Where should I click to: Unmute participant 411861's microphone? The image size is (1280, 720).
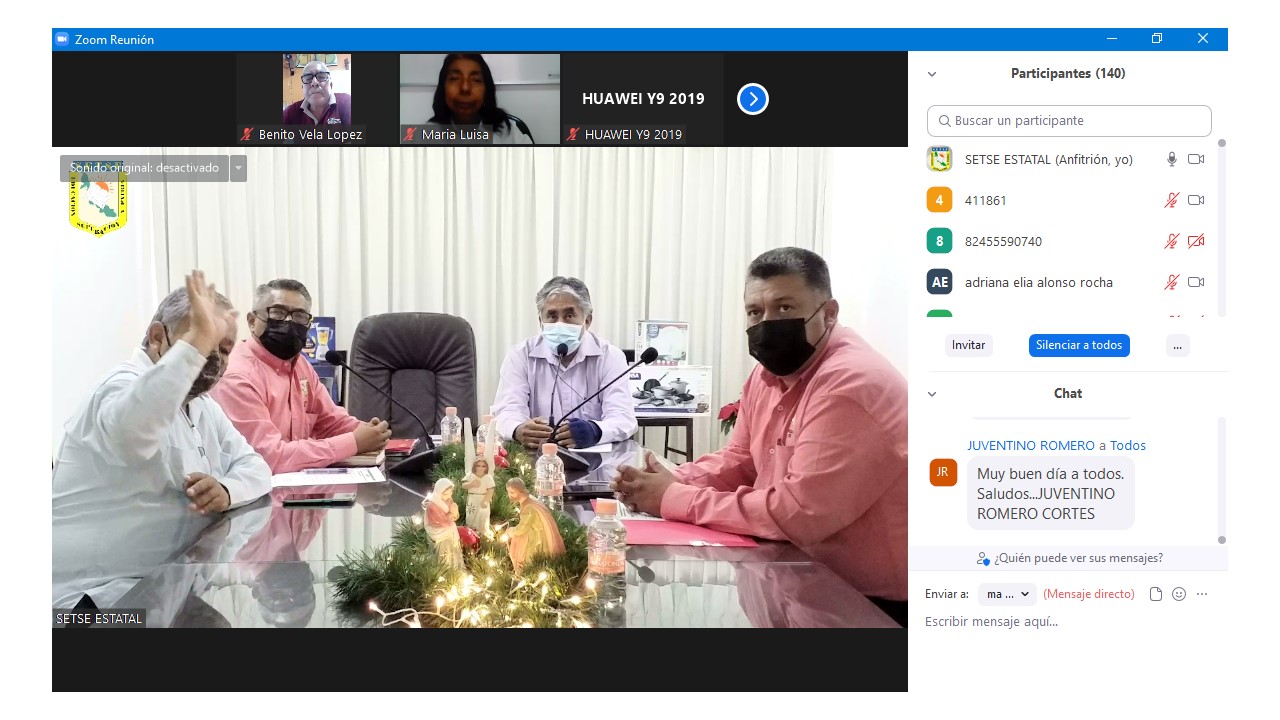pos(1172,200)
